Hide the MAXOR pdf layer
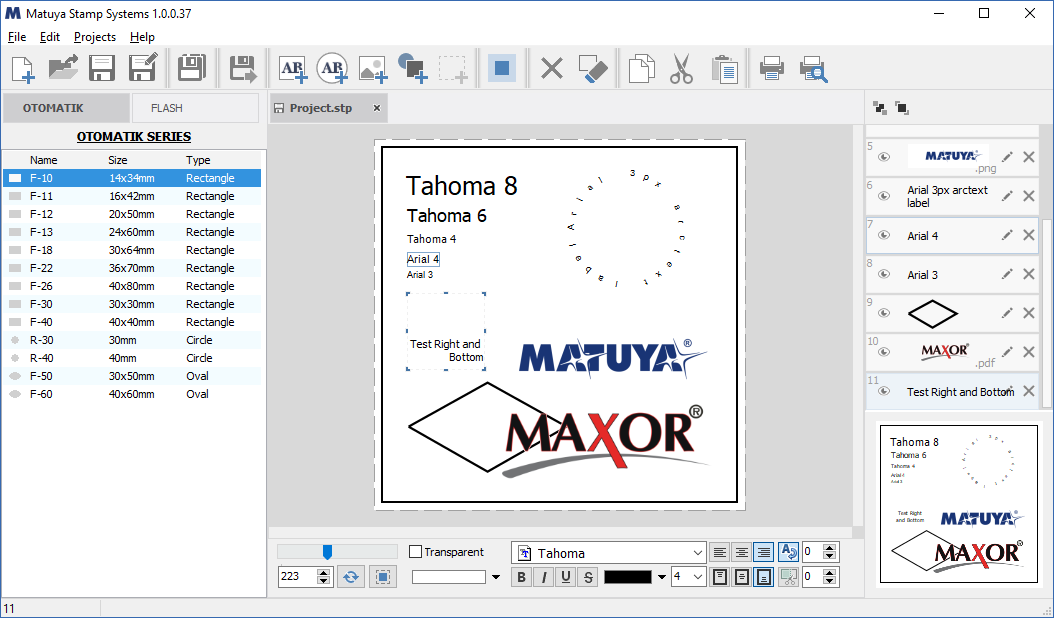Image resolution: width=1054 pixels, height=618 pixels. [x=884, y=352]
